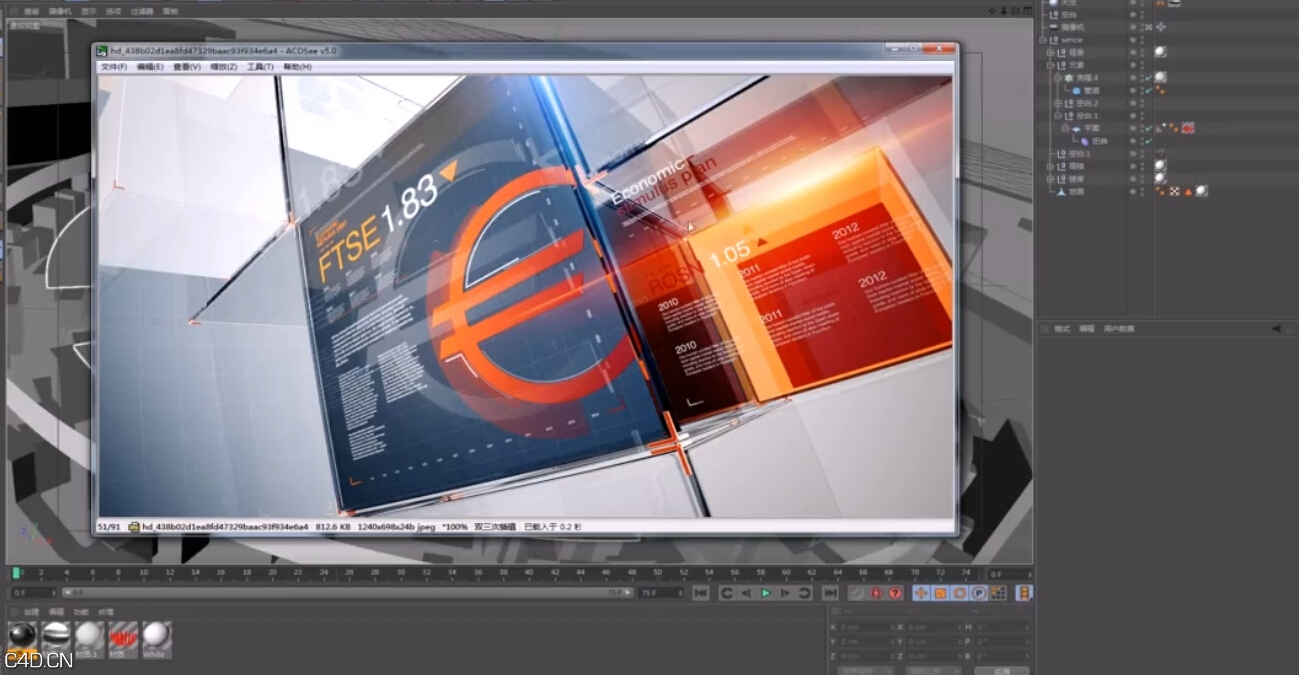Disable the green enable checkmark on 平面
The height and width of the screenshot is (675, 1299).
tap(1150, 128)
